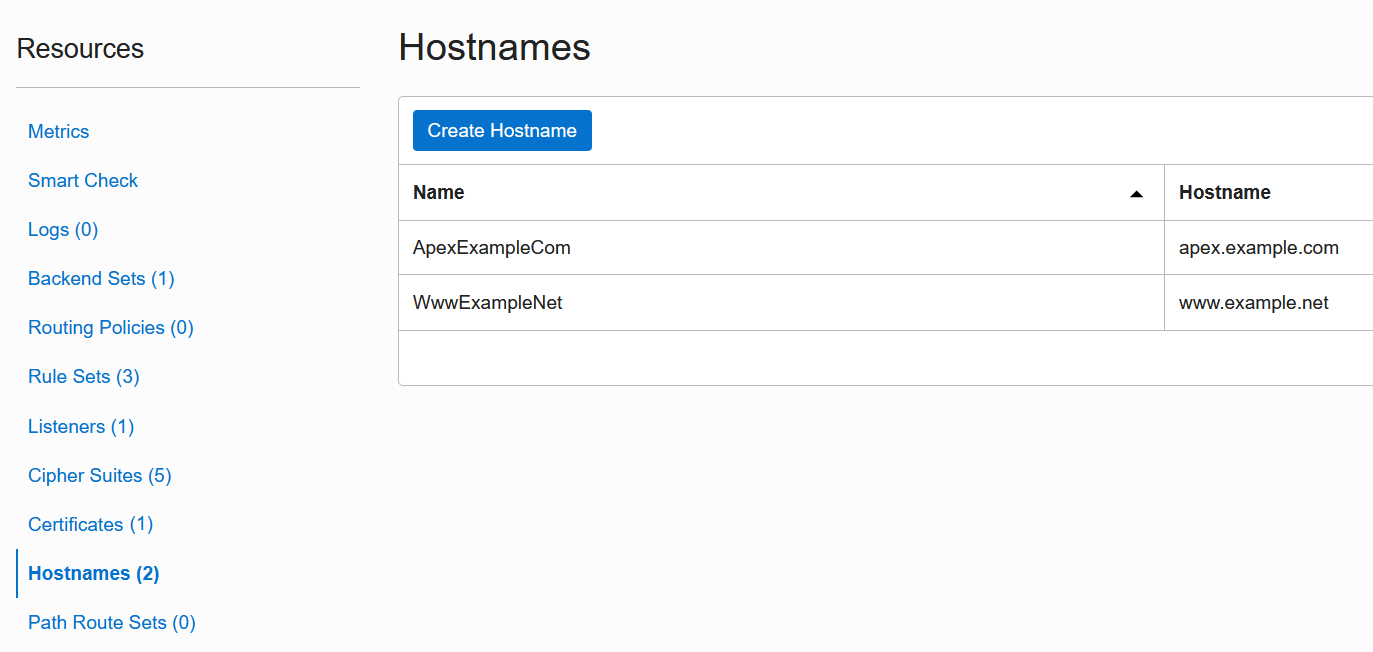
Task: Click the apex.example.com hostname cell
Action: (x=1259, y=248)
